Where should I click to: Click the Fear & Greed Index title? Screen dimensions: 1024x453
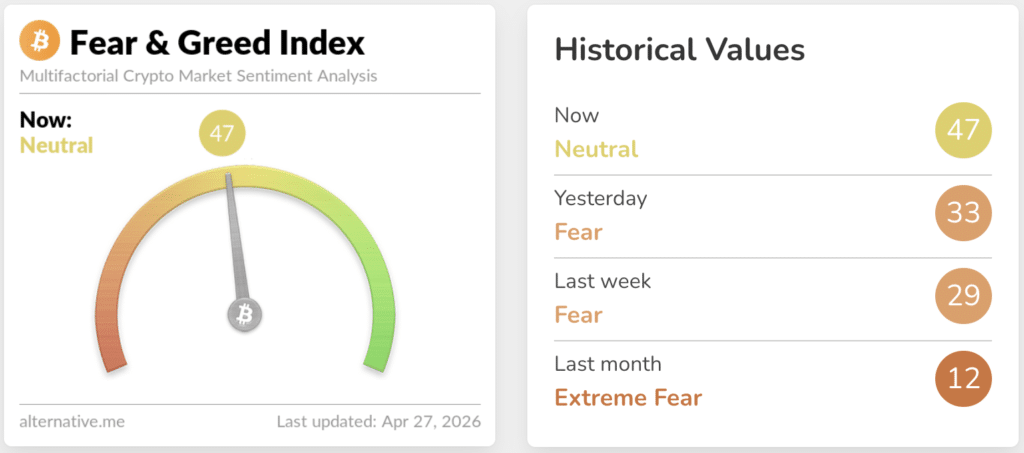tap(217, 43)
